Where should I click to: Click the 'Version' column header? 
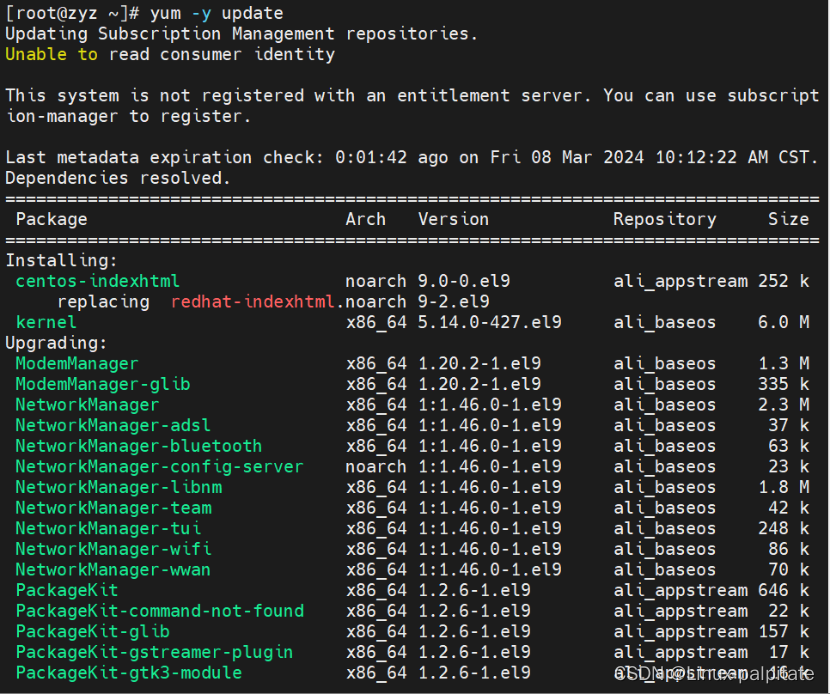[454, 220]
